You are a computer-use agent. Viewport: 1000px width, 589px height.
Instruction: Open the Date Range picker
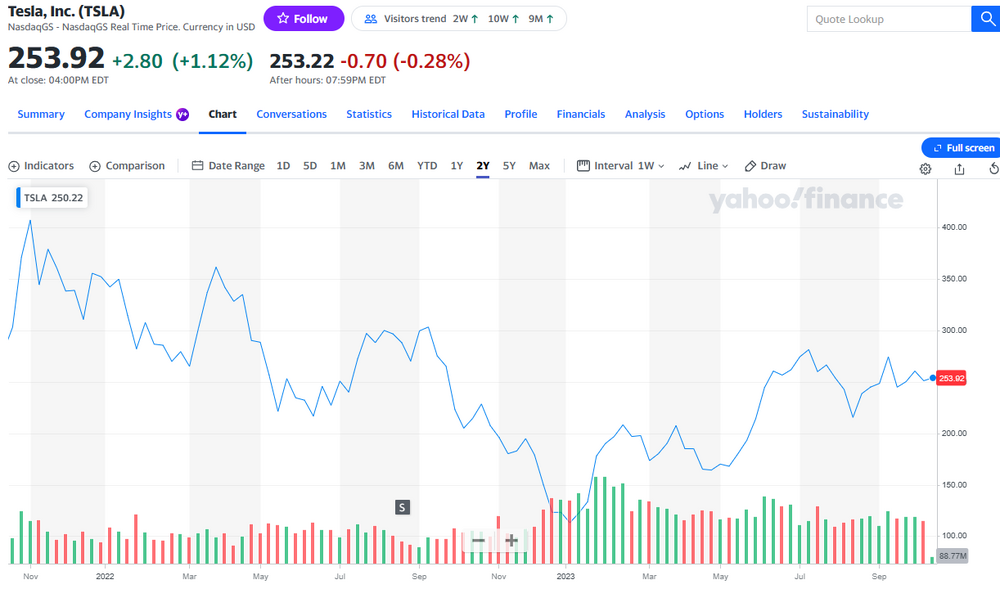(x=228, y=166)
